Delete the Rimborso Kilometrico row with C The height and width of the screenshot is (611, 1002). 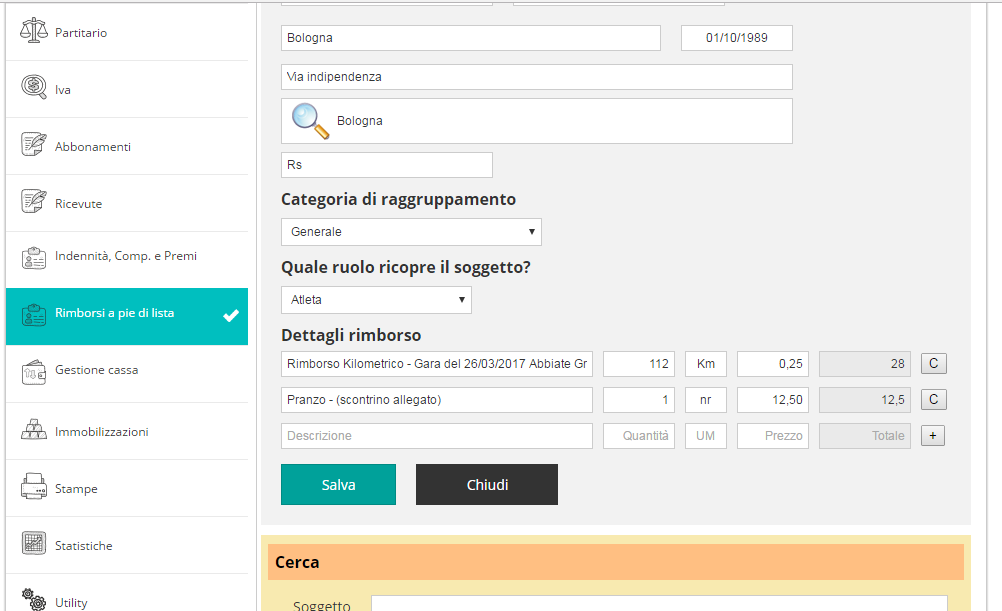933,364
